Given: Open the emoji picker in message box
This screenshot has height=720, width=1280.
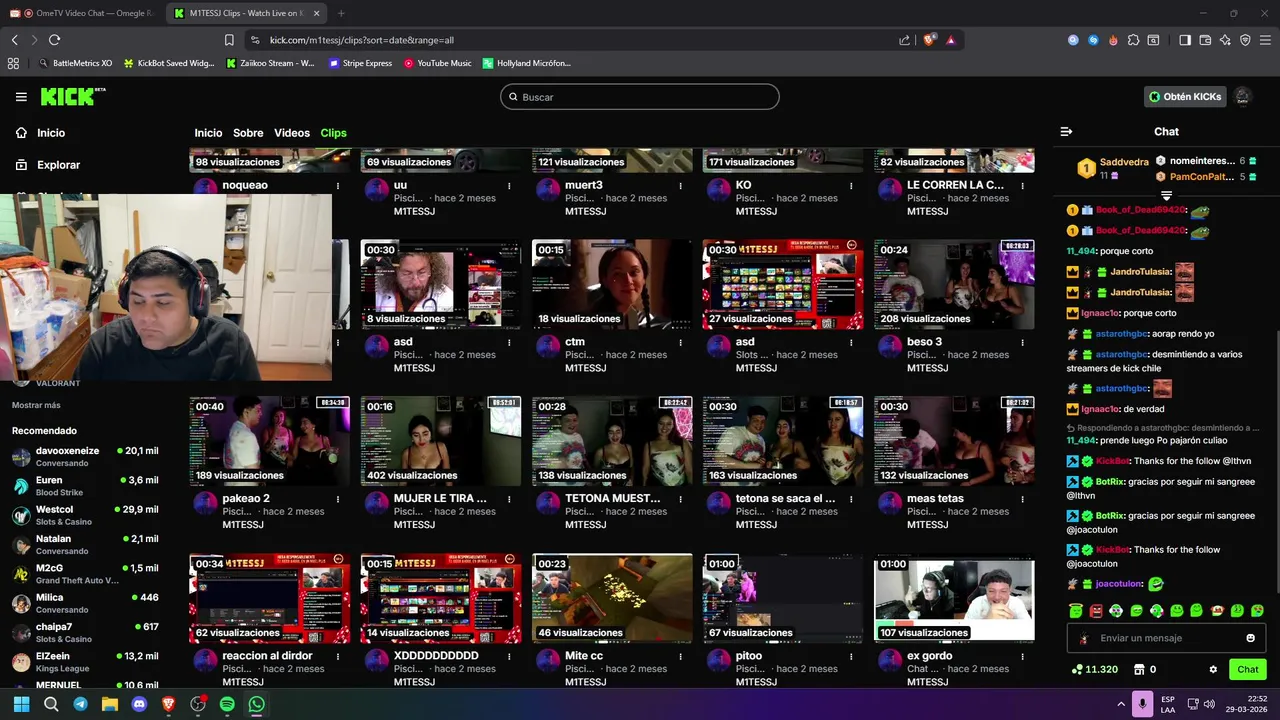Looking at the screenshot, I should pyautogui.click(x=1250, y=638).
